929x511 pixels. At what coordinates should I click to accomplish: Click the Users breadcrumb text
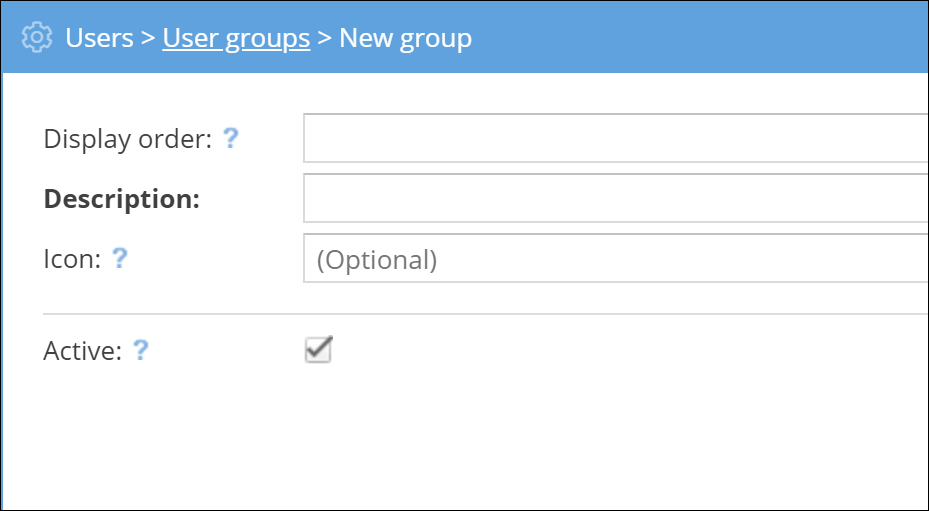tap(99, 38)
